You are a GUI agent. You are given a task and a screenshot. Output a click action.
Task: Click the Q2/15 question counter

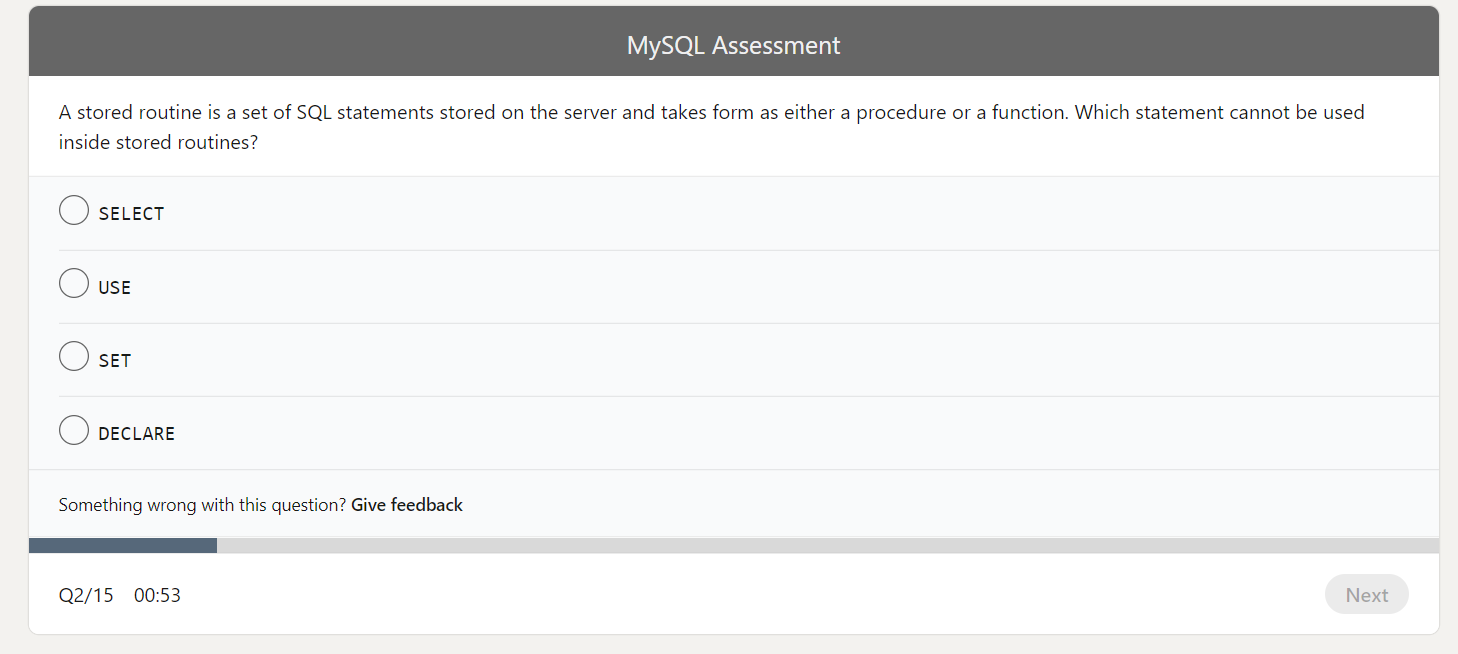[x=86, y=594]
